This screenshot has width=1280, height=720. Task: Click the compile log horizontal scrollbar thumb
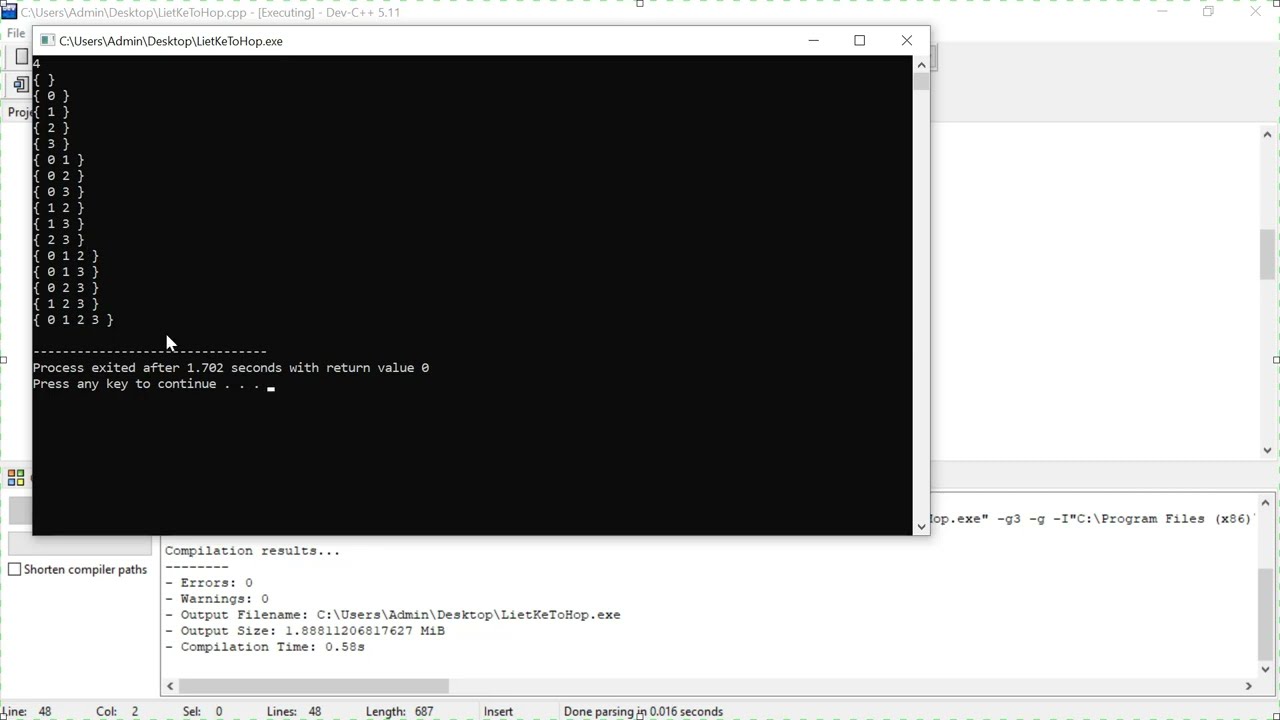pyautogui.click(x=313, y=686)
